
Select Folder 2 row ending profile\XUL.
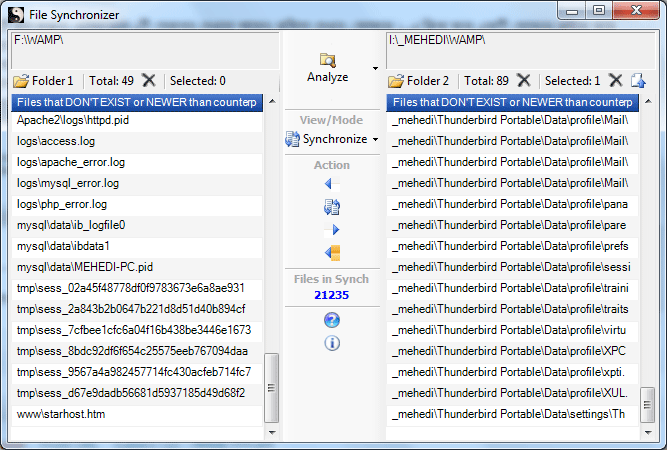coord(512,393)
